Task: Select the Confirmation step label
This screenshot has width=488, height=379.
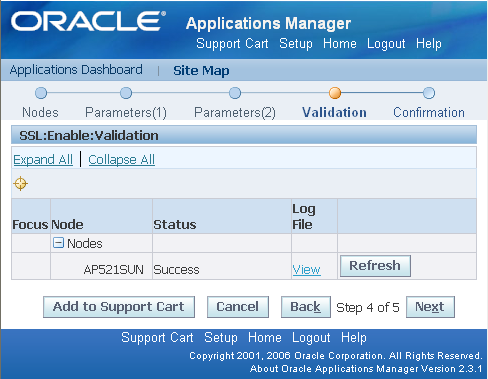Action: 429,112
